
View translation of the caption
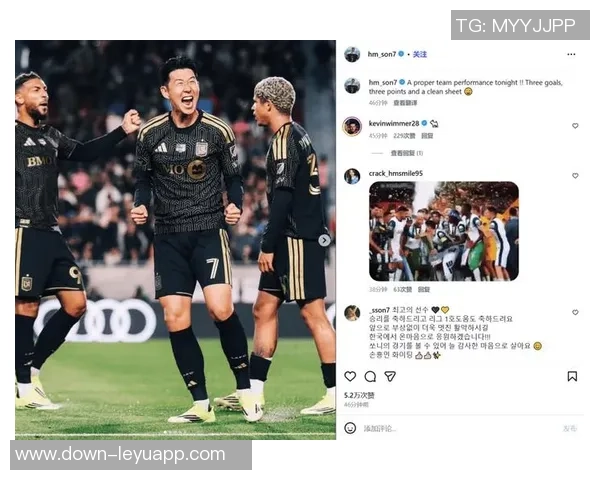pyautogui.click(x=405, y=103)
